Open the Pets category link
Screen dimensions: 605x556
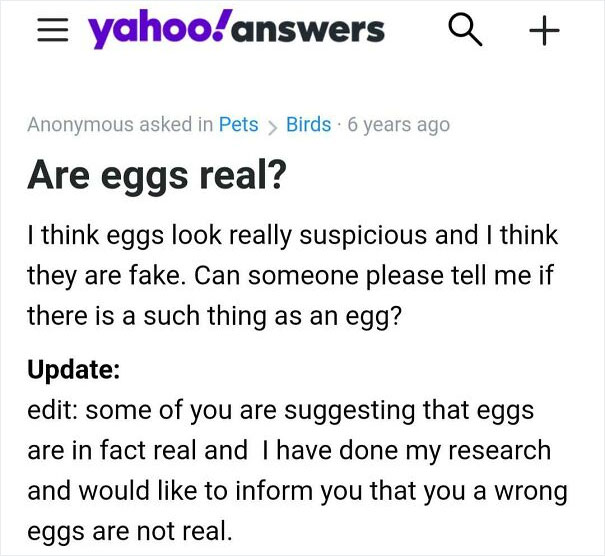pyautogui.click(x=238, y=125)
